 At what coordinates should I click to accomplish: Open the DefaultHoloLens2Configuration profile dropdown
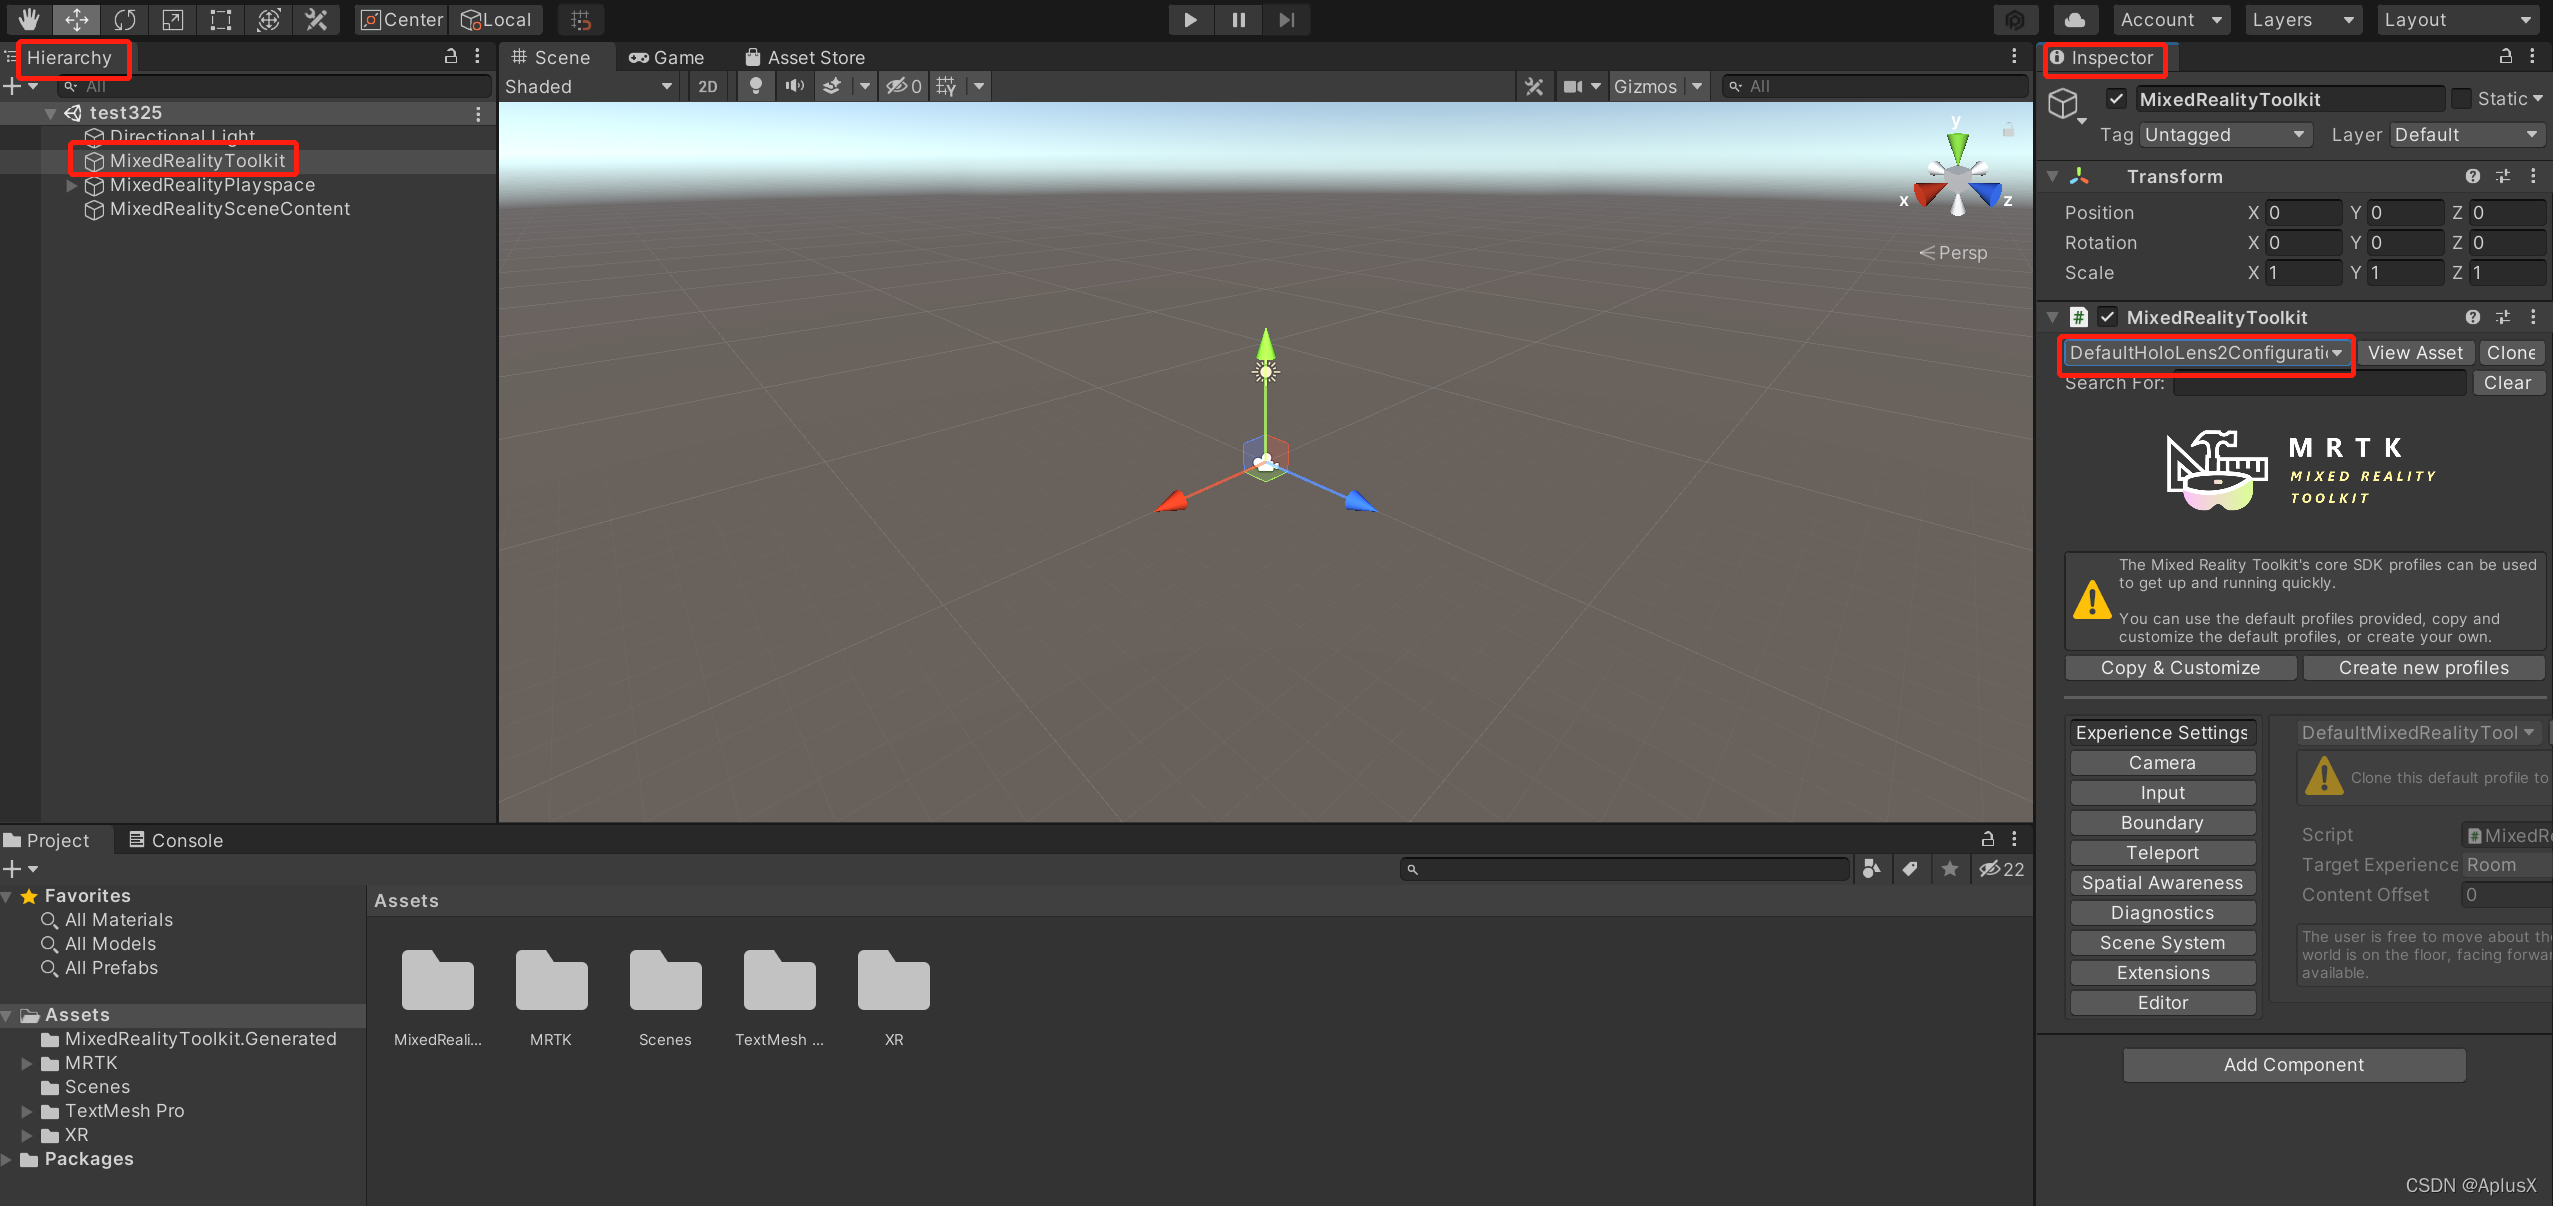coord(2205,353)
